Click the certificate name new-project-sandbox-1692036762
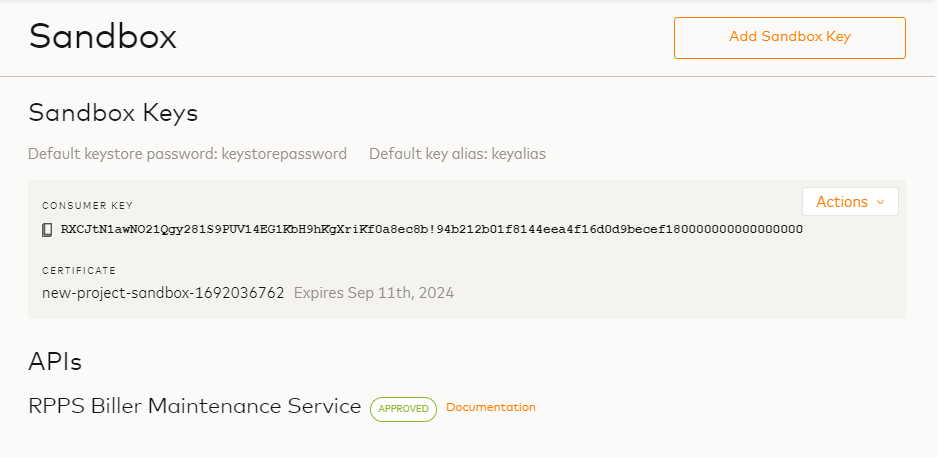The width and height of the screenshot is (939, 458). click(163, 293)
